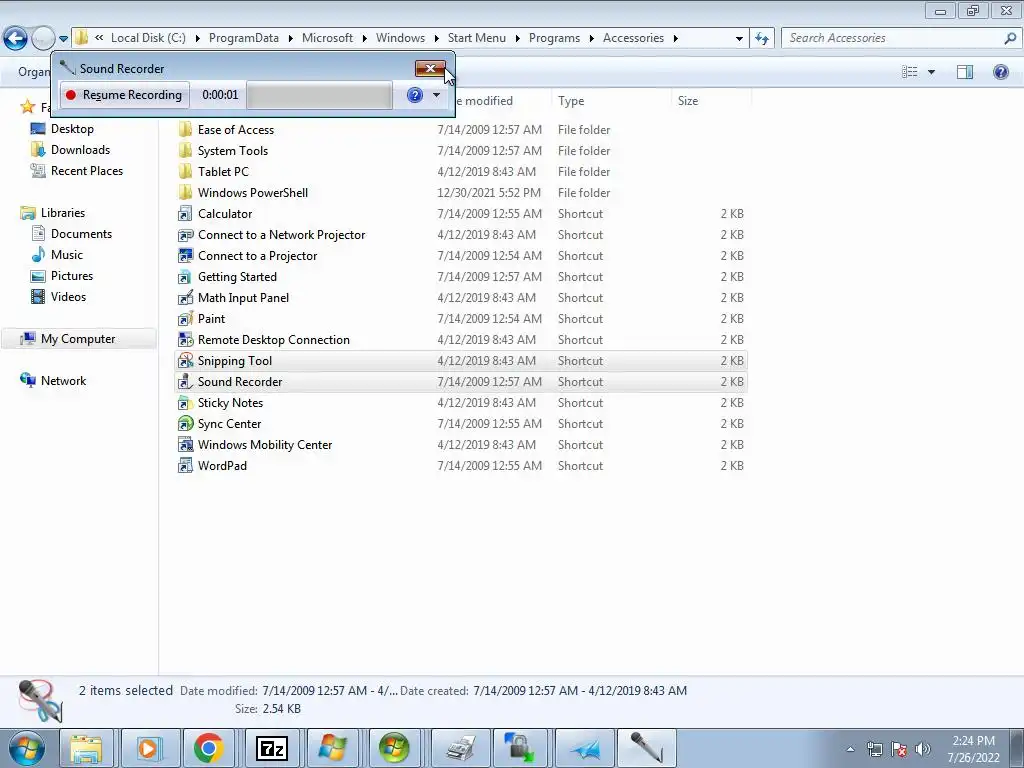This screenshot has height=768, width=1024.
Task: Click the Search Accessories field
Action: click(893, 38)
